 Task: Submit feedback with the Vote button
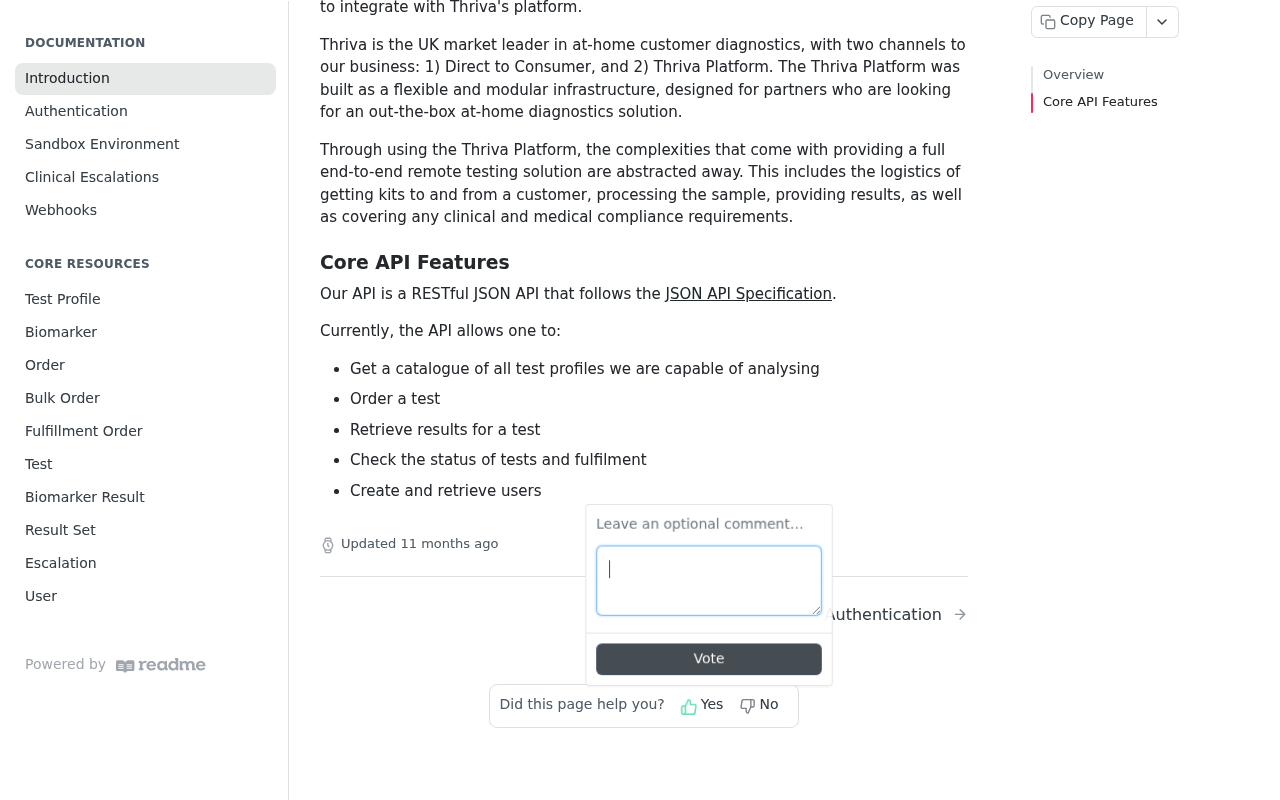(x=709, y=659)
